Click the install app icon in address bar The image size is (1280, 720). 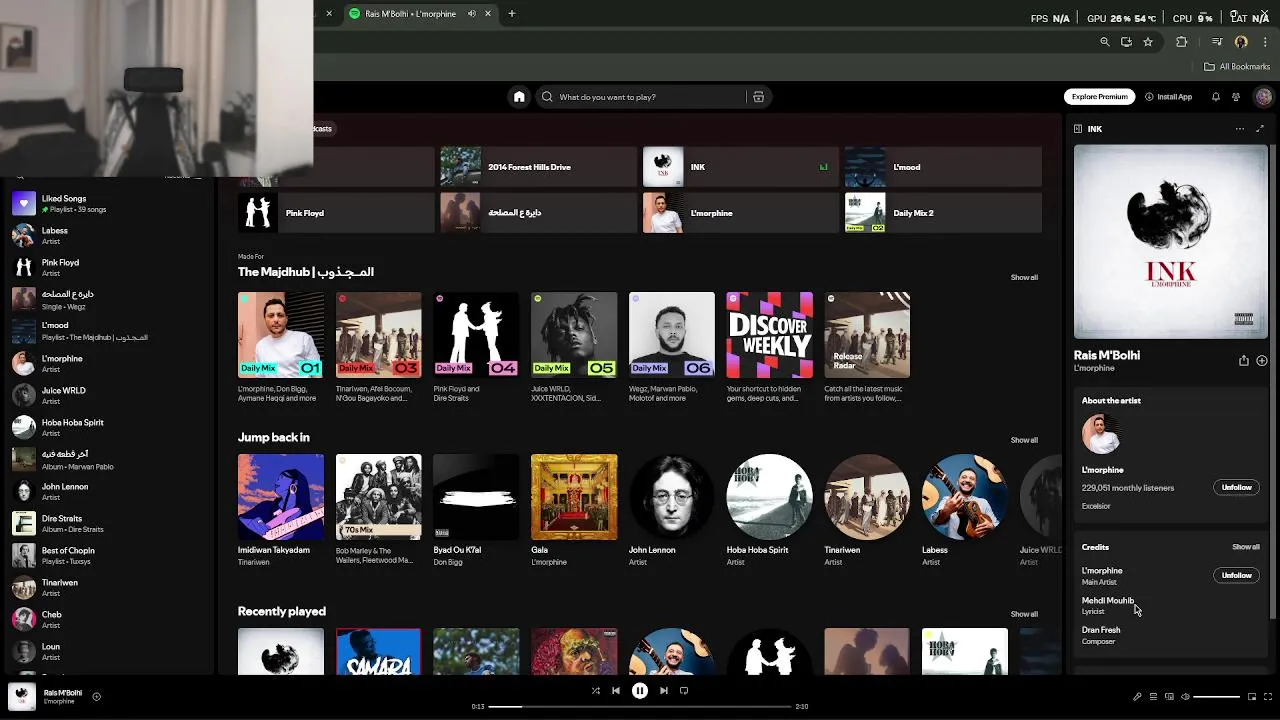pyautogui.click(x=1126, y=42)
